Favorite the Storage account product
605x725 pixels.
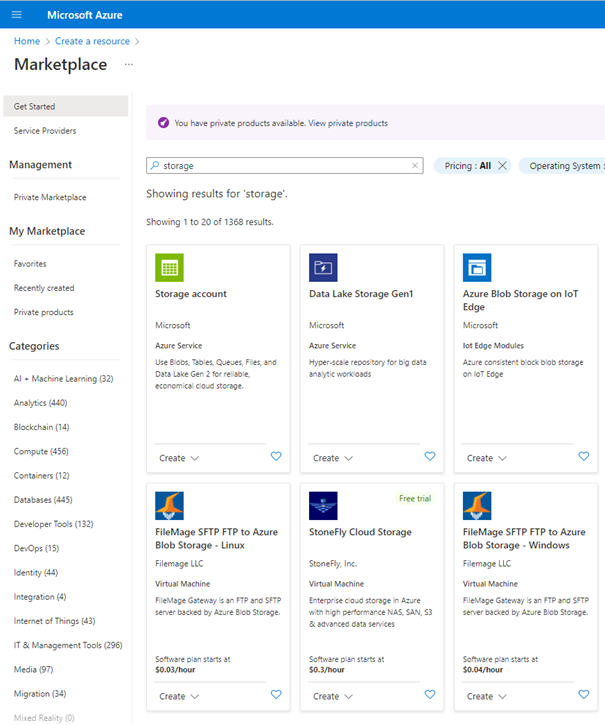(276, 457)
